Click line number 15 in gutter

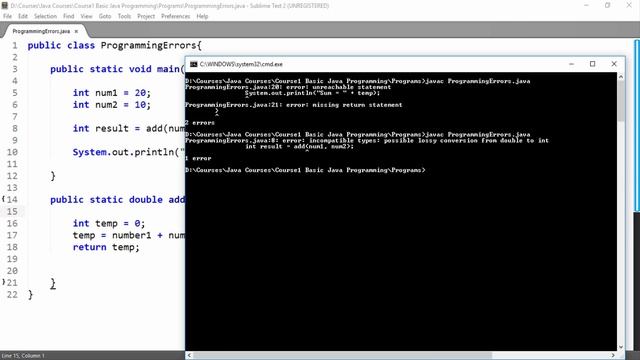click(x=12, y=211)
